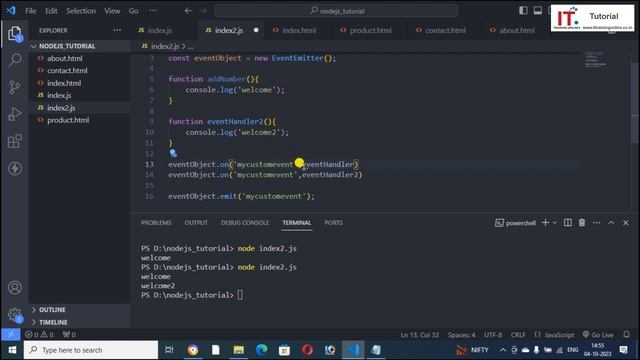Maximize the panel with the chevron up

(611, 222)
